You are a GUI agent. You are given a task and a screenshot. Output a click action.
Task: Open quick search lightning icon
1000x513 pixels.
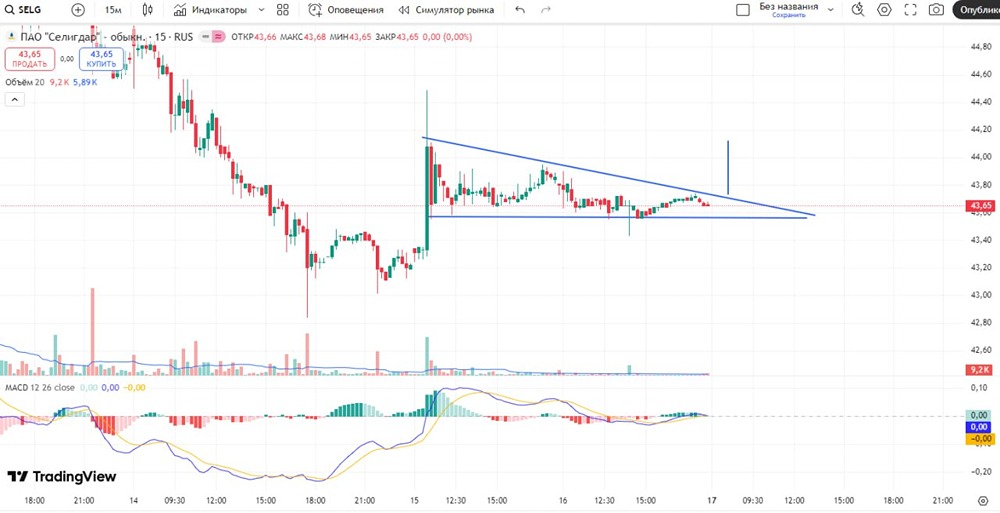point(858,10)
